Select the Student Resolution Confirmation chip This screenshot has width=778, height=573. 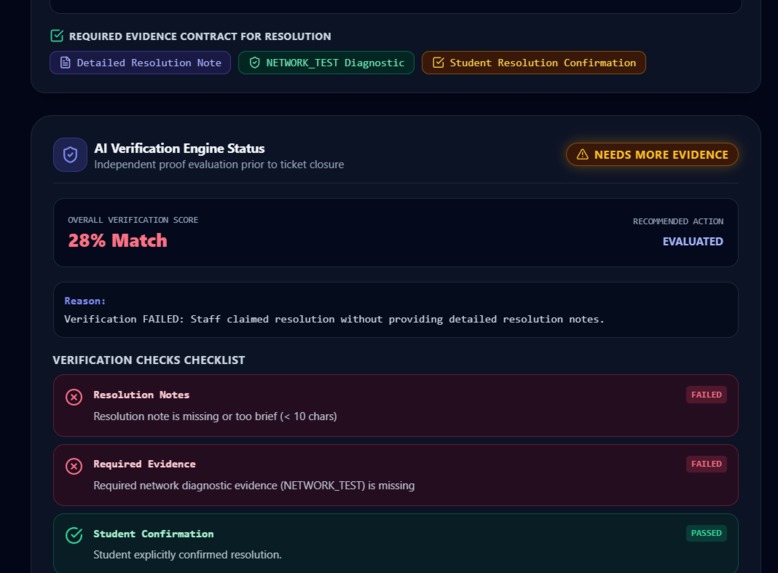coord(534,63)
